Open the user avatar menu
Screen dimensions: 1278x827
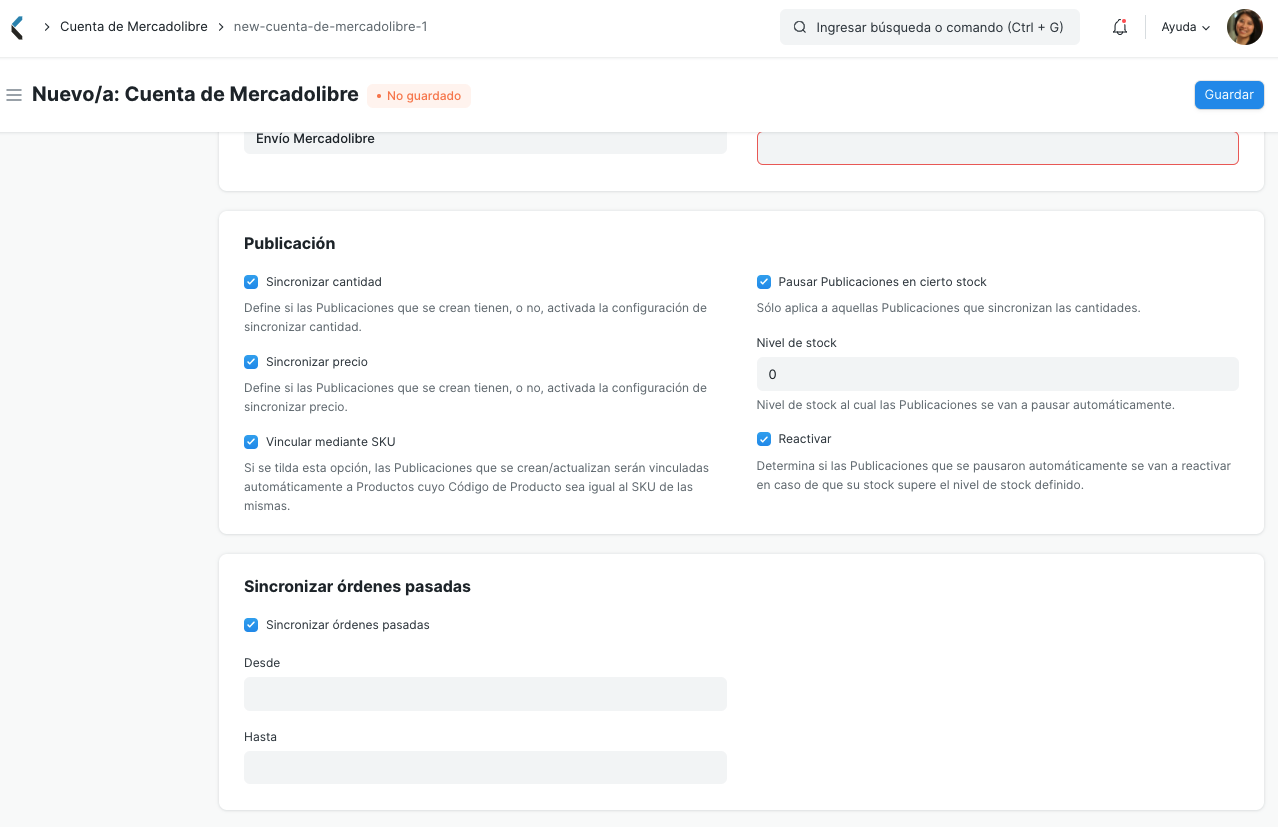1245,27
